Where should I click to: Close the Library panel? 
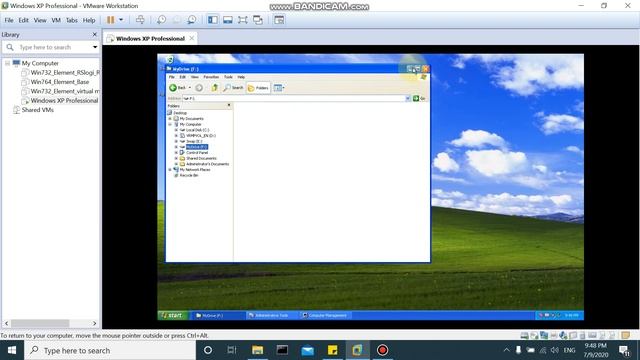[x=95, y=35]
